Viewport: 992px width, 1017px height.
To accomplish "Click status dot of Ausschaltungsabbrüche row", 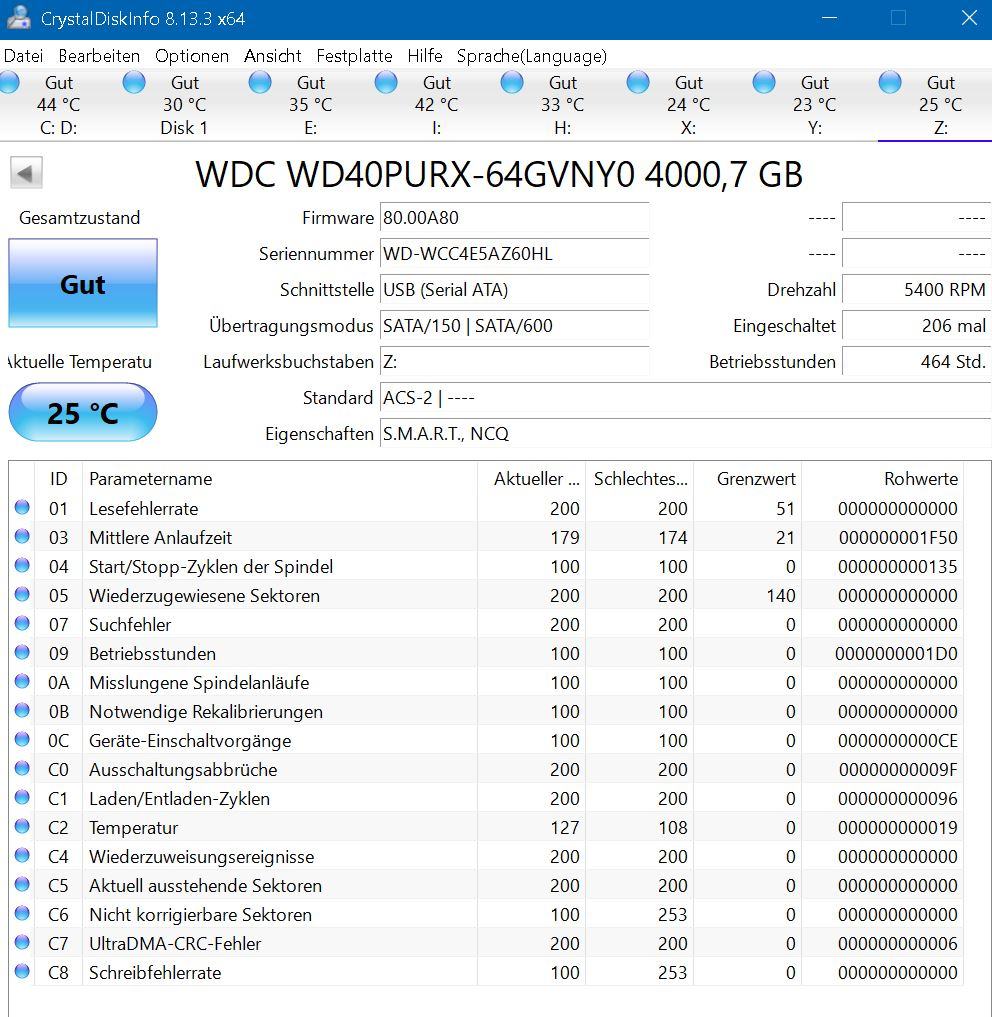I will click(x=22, y=768).
